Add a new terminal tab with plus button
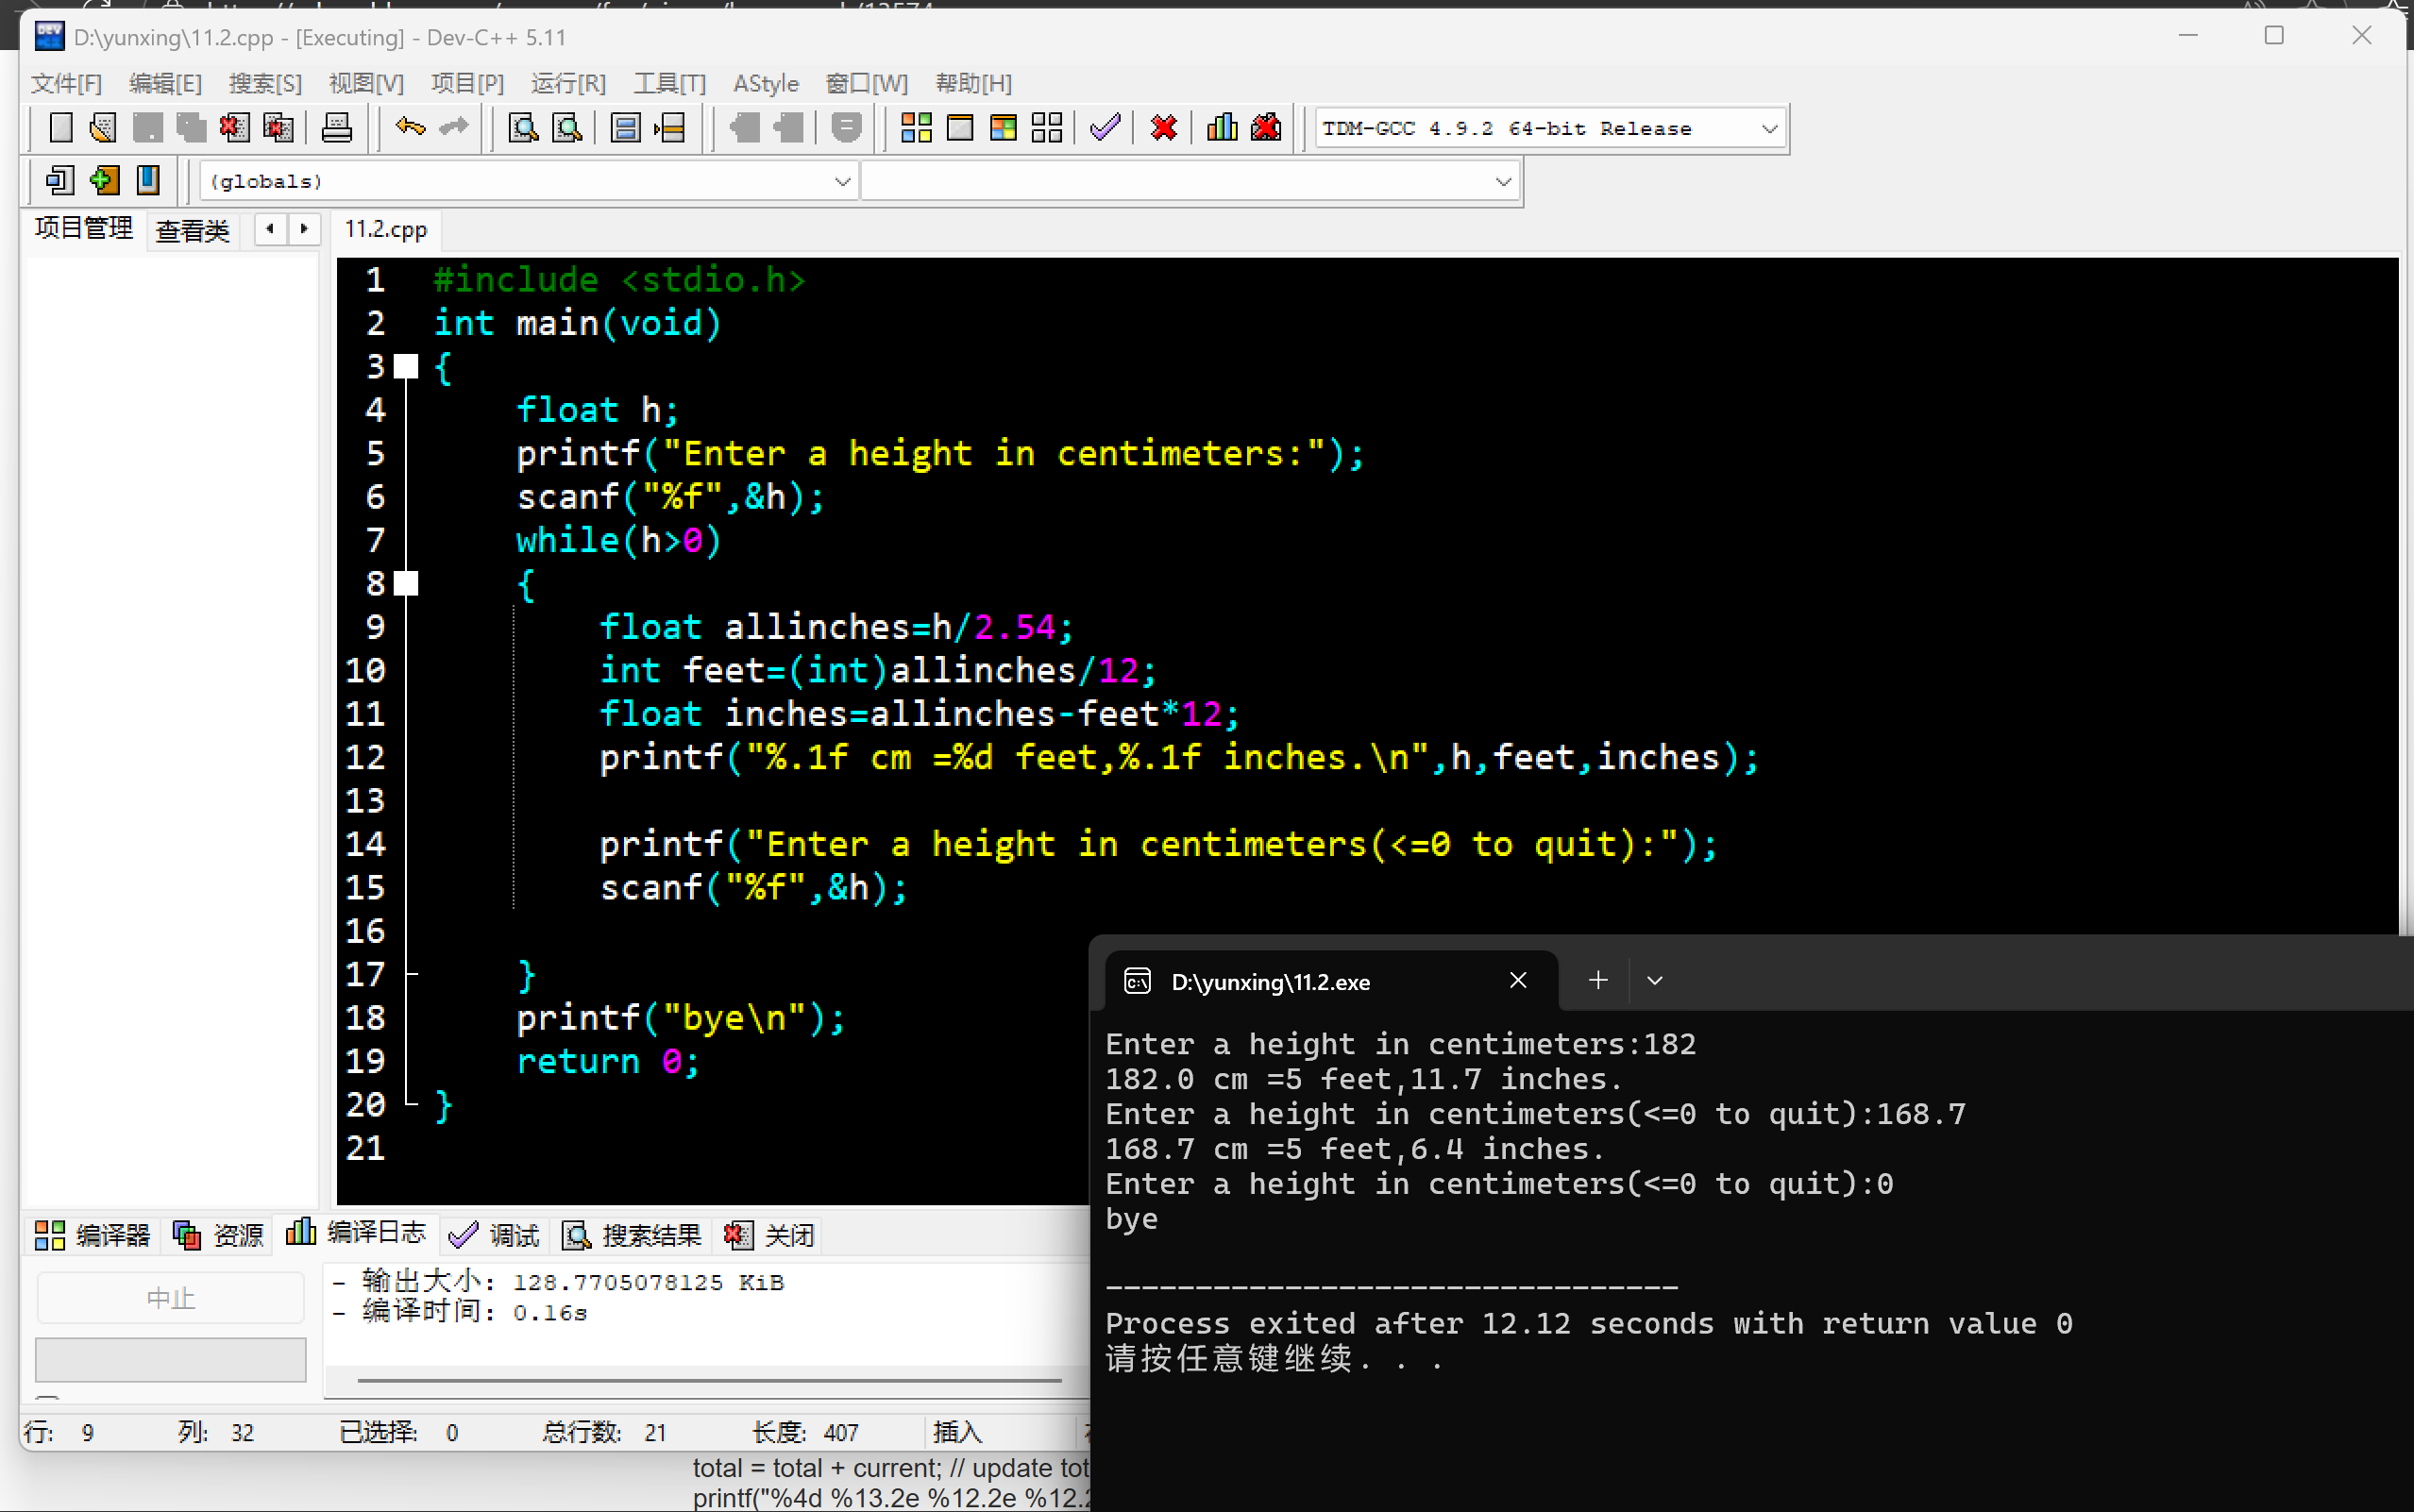The image size is (2414, 1512). coord(1597,981)
